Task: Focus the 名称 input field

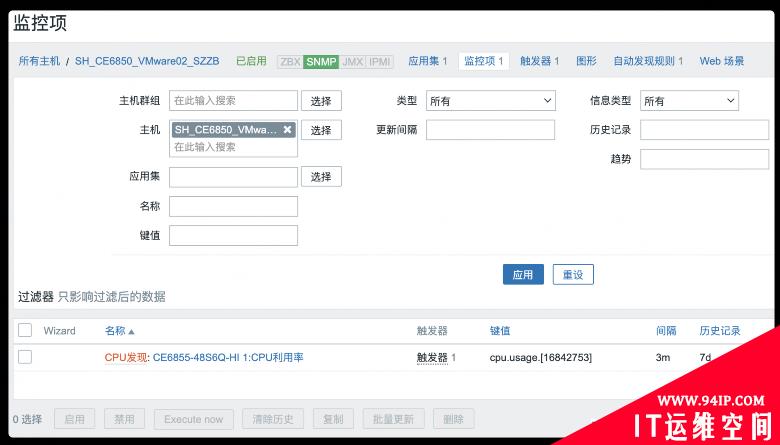Action: coord(233,206)
